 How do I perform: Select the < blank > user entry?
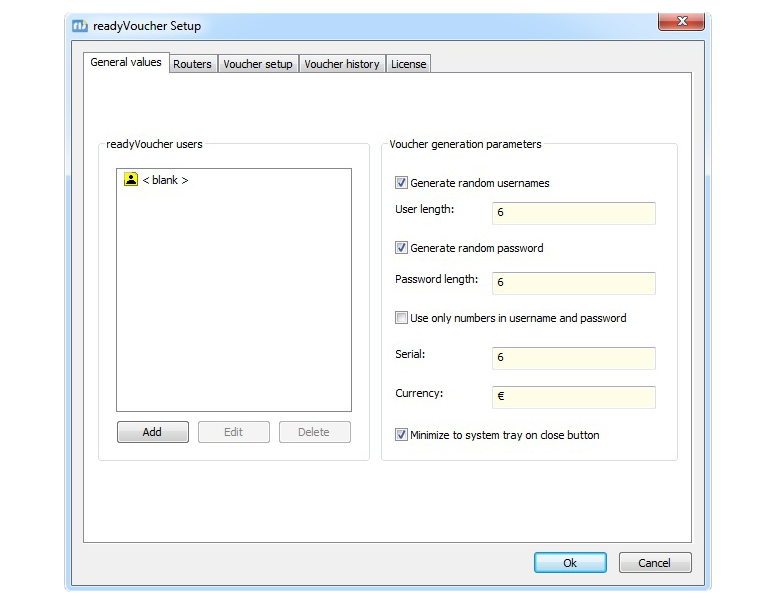pos(165,180)
